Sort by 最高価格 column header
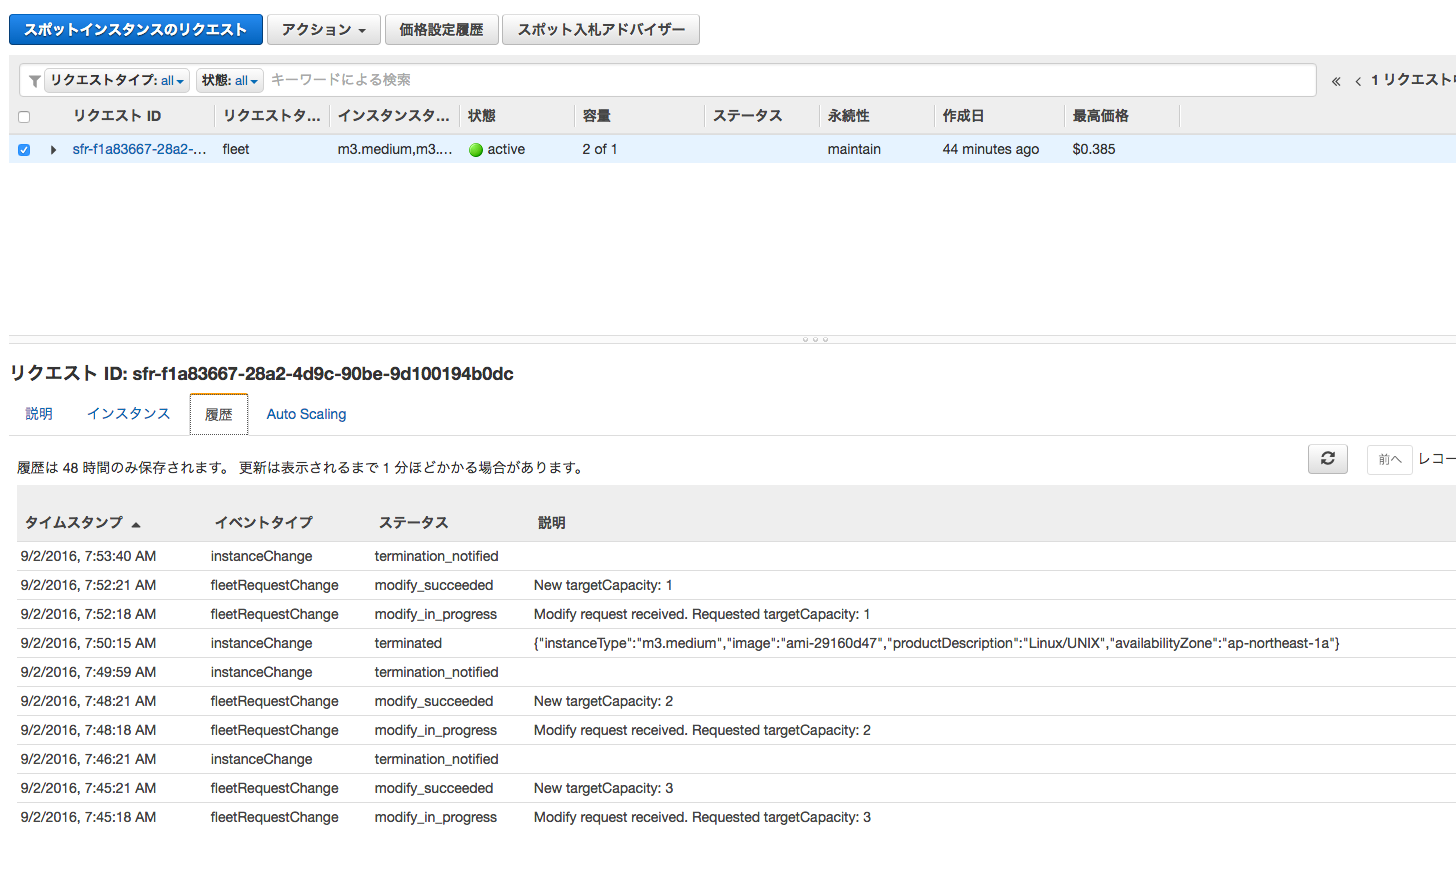The width and height of the screenshot is (1456, 876). (1101, 116)
